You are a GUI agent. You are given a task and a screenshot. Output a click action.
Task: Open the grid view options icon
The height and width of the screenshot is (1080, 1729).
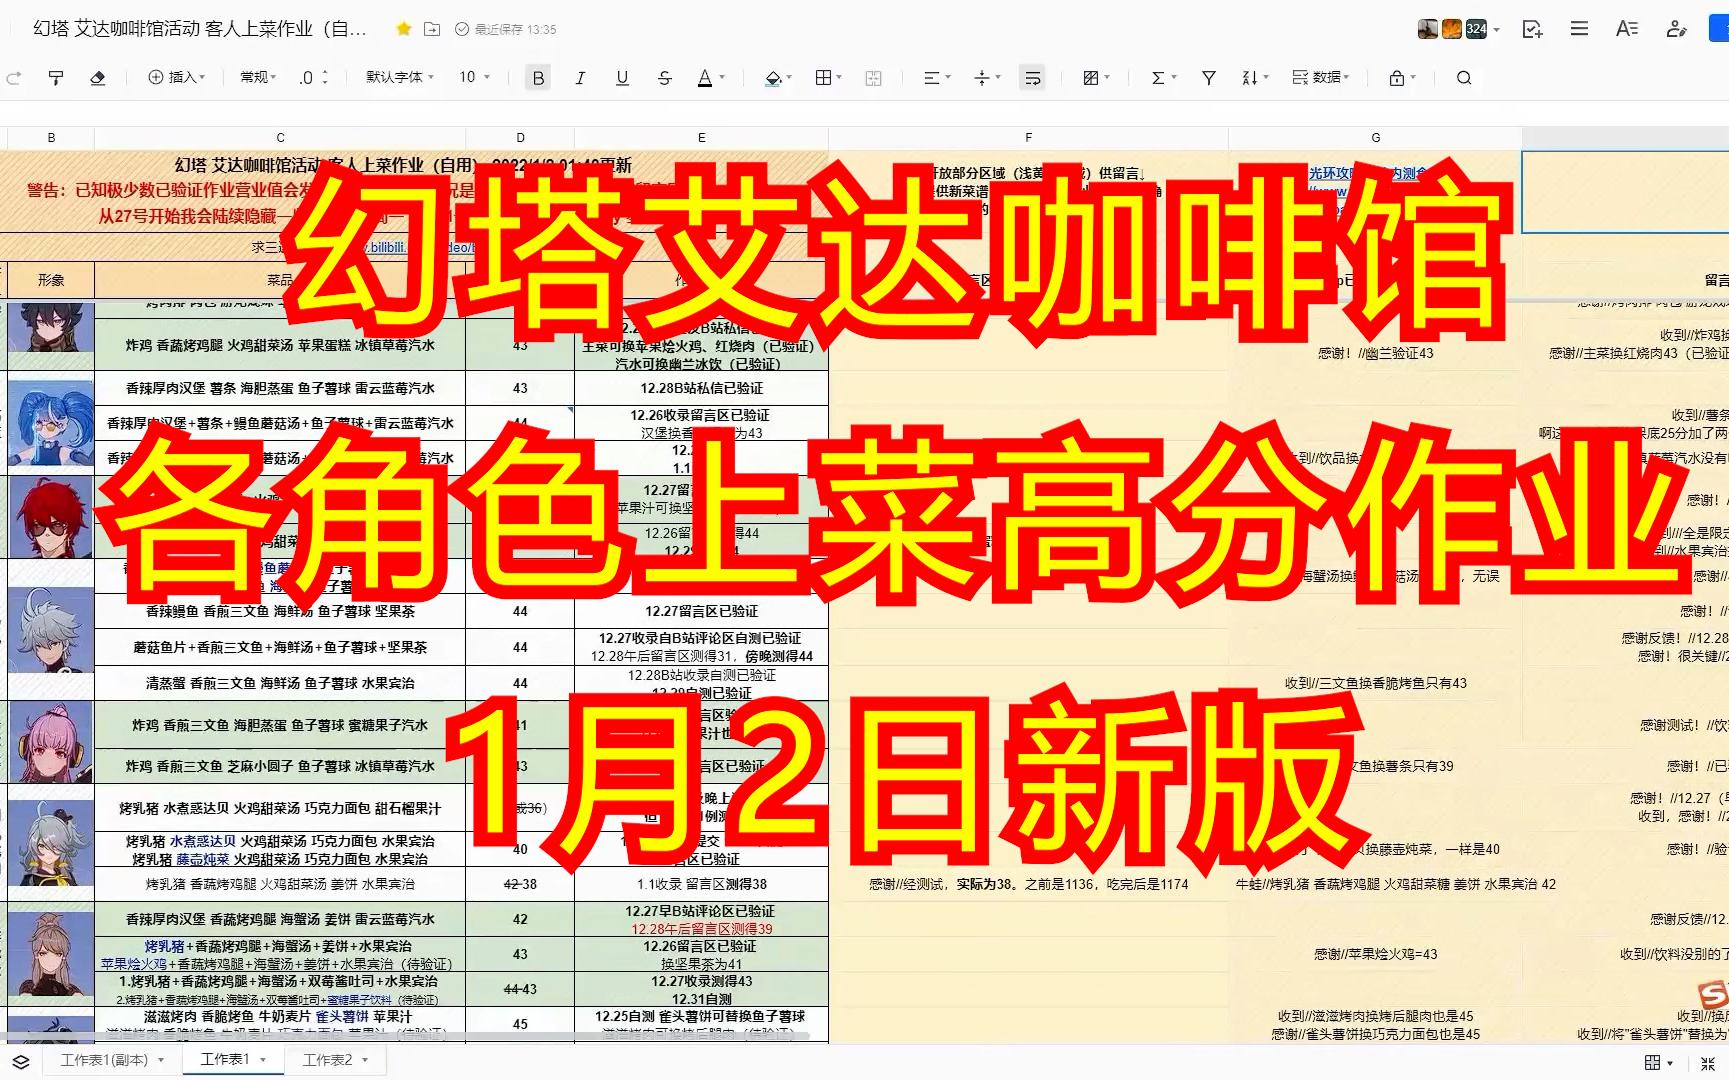click(1657, 1063)
